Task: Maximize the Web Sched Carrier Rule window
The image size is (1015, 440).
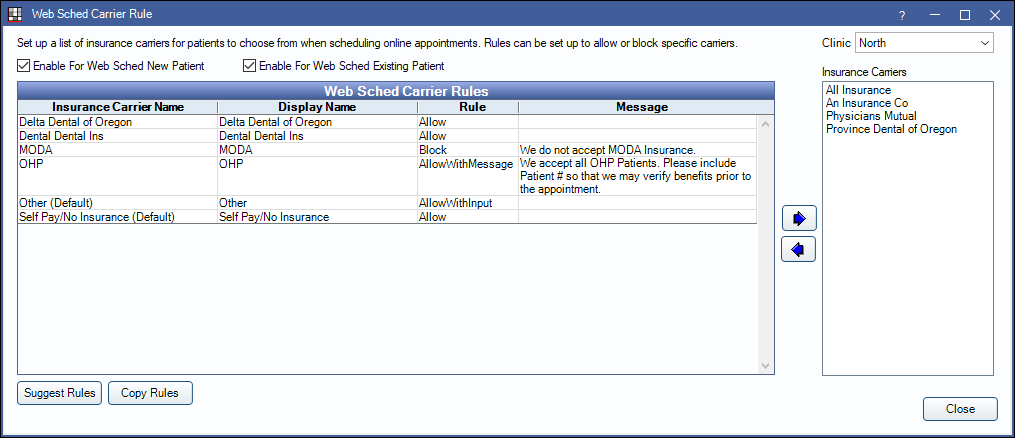Action: [965, 15]
